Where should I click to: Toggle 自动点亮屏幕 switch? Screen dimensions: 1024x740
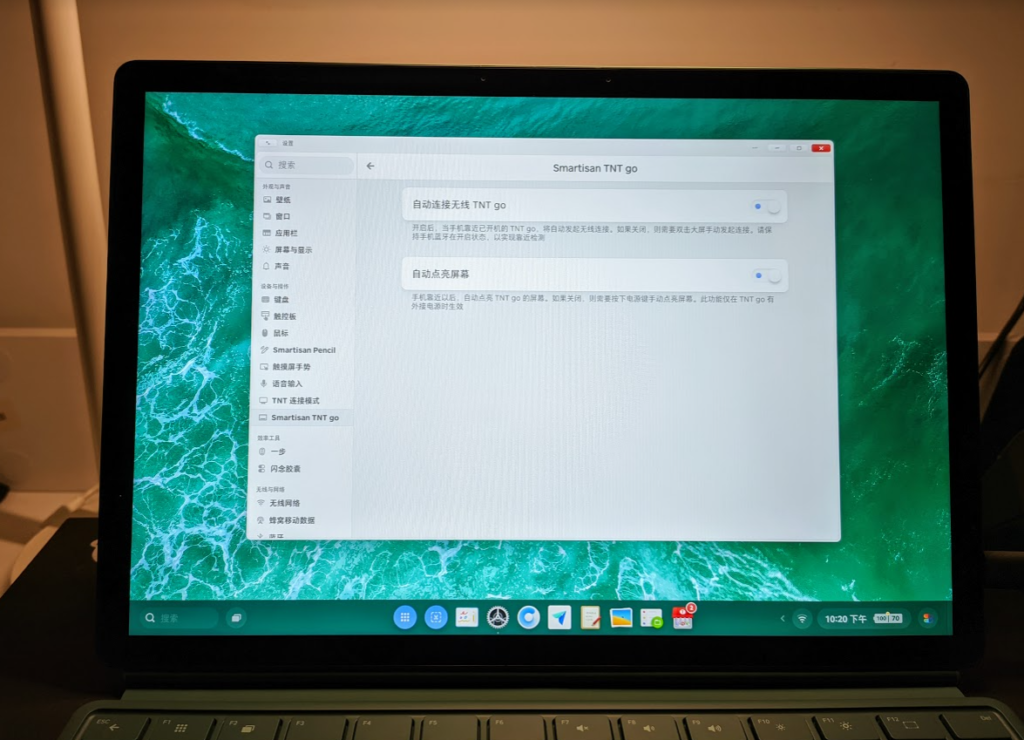point(767,276)
